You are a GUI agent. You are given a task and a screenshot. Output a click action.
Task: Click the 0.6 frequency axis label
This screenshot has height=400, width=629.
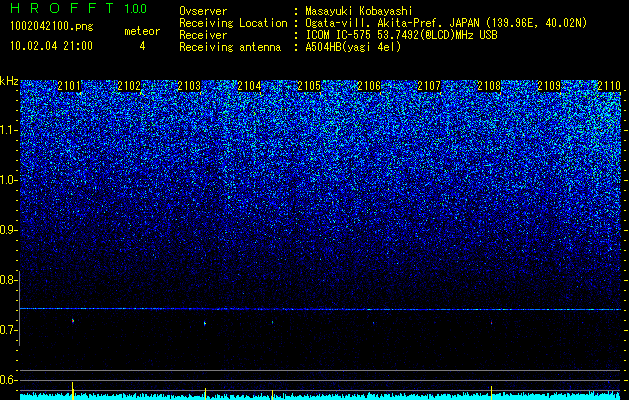point(7,380)
